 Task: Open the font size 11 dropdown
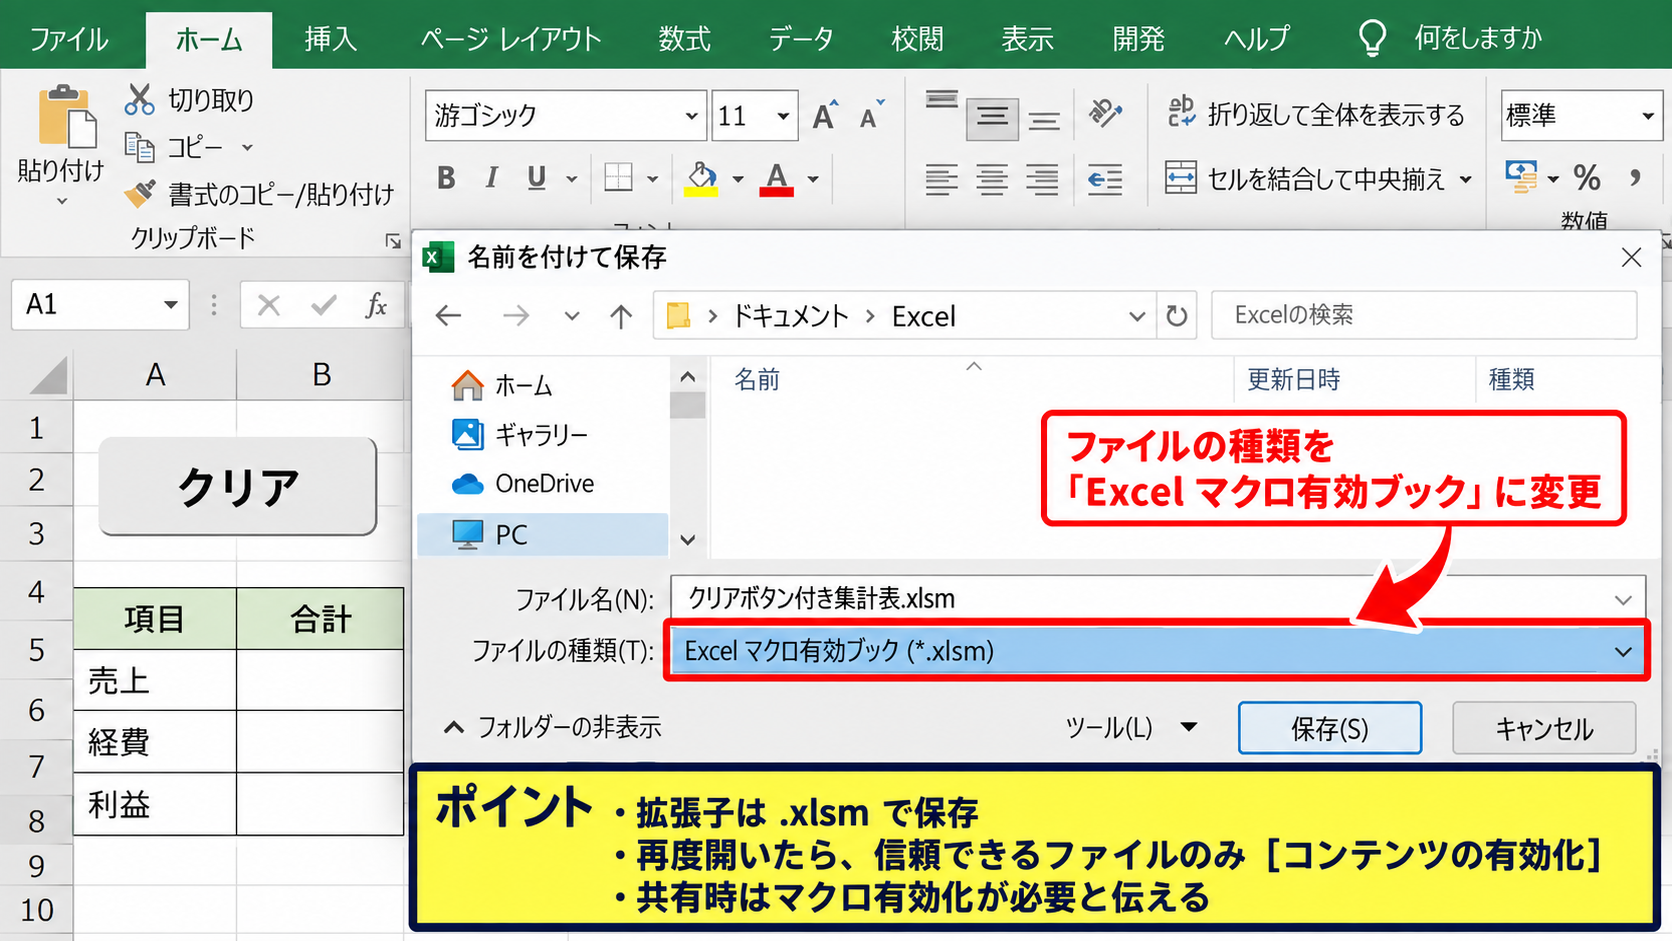click(x=783, y=116)
